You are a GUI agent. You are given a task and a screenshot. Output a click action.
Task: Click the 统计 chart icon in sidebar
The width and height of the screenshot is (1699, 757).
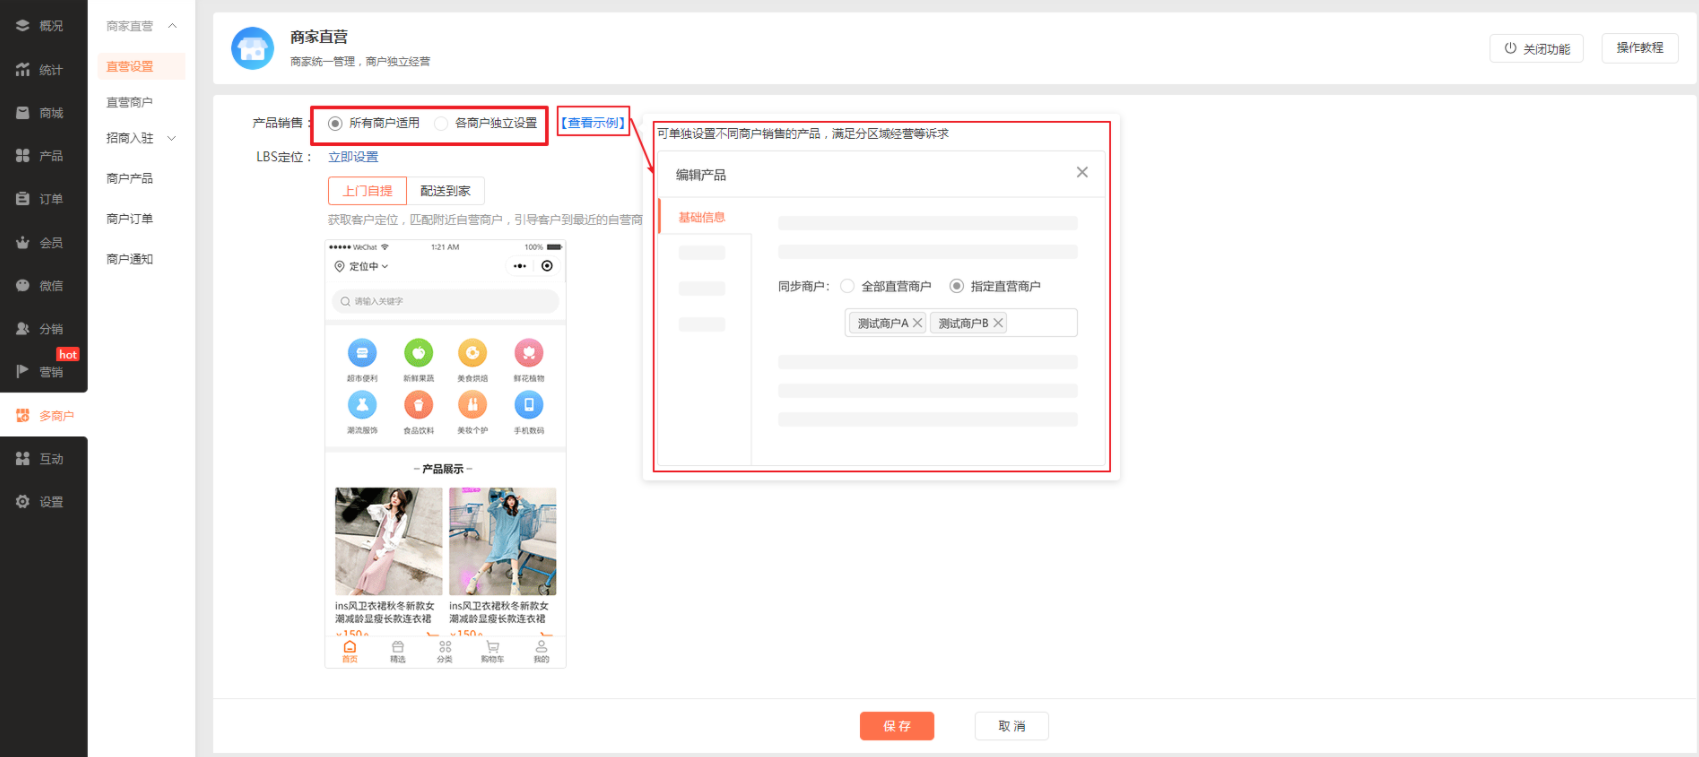pos(22,69)
